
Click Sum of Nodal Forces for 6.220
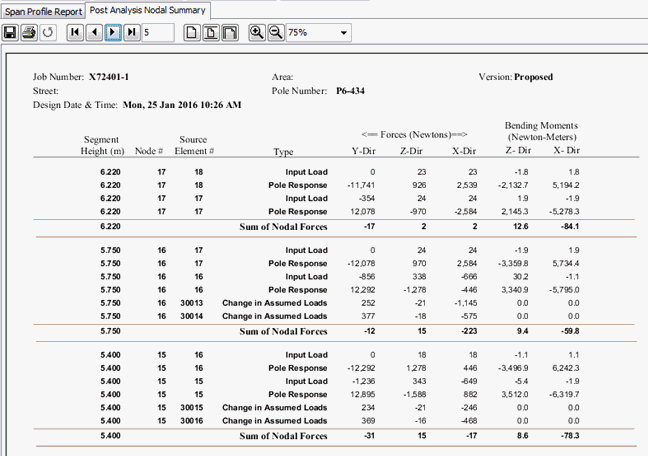(x=283, y=227)
